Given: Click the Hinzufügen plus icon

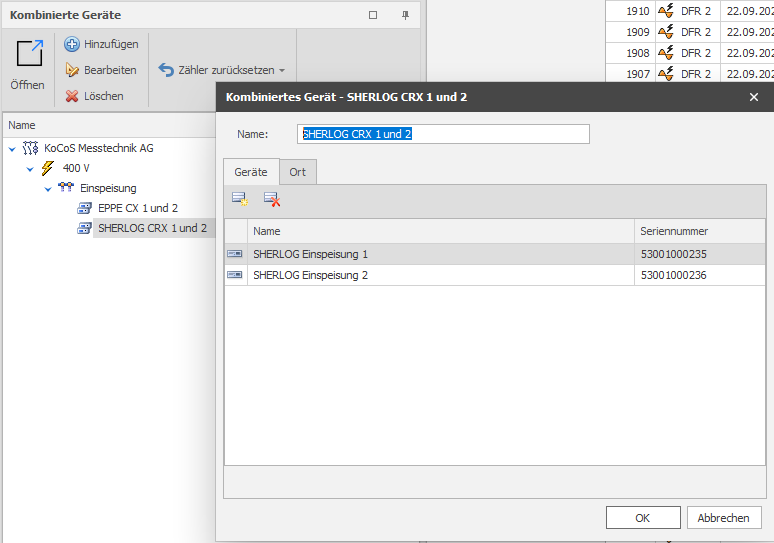Looking at the screenshot, I should click(72, 44).
